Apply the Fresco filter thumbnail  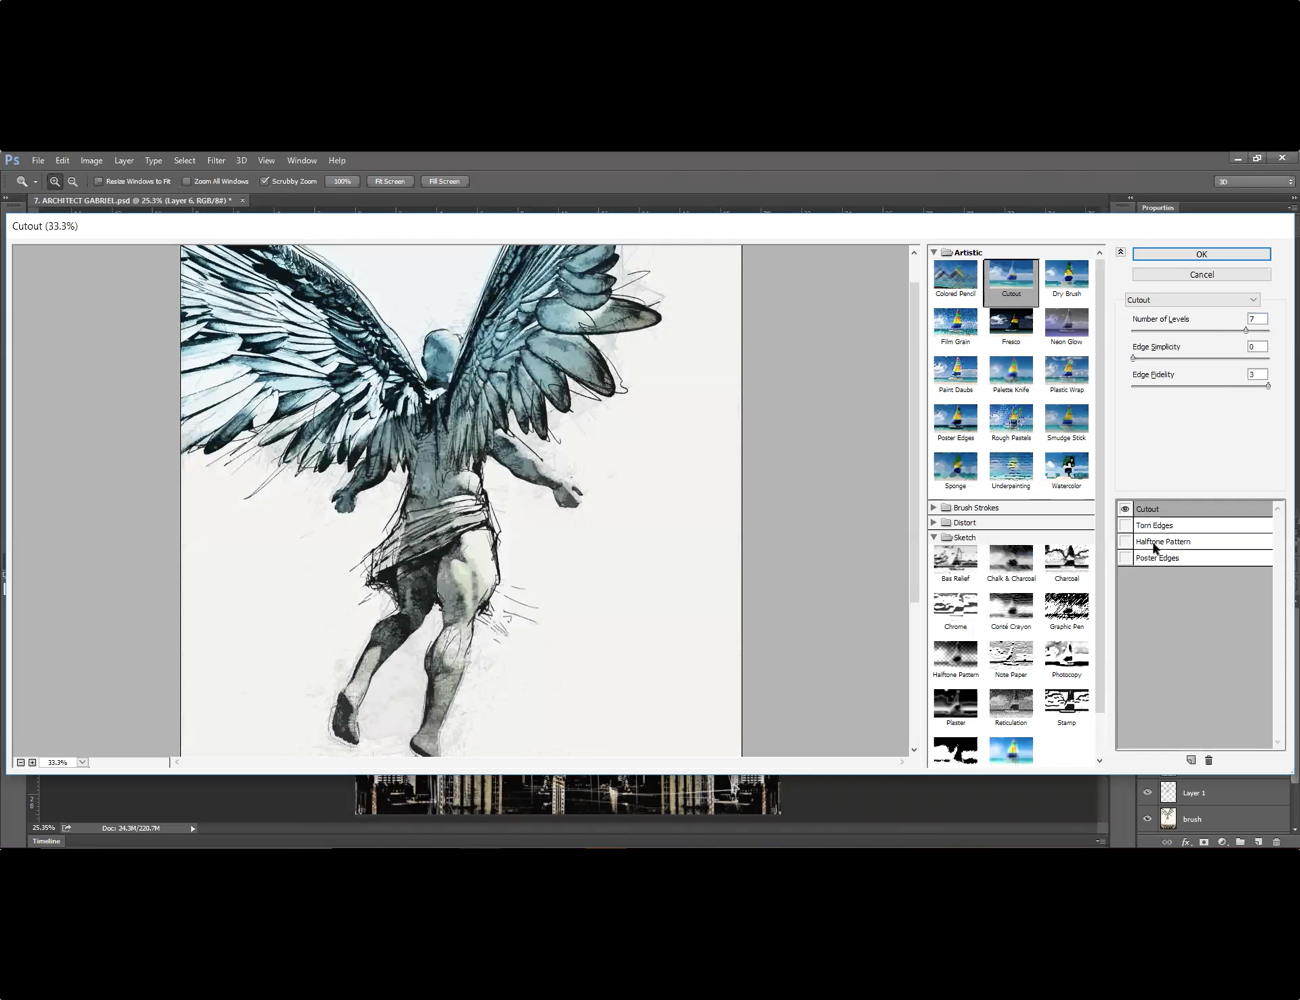[1011, 326]
